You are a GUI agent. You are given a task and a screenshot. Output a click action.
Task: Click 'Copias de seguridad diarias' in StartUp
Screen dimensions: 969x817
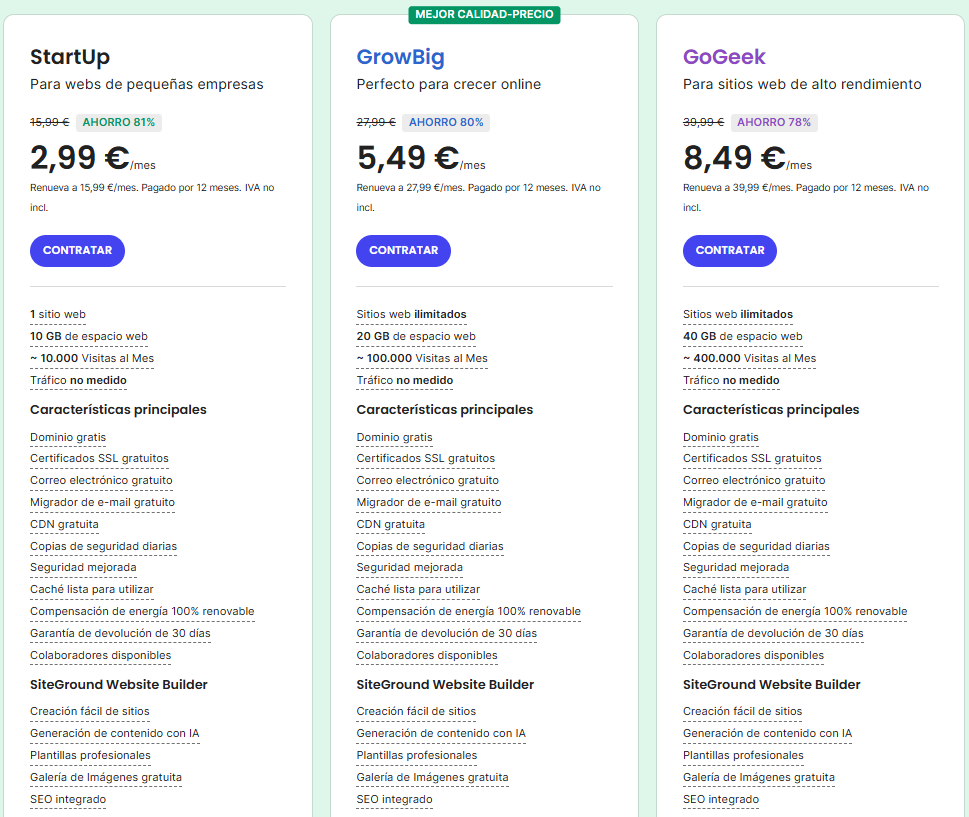tap(103, 547)
